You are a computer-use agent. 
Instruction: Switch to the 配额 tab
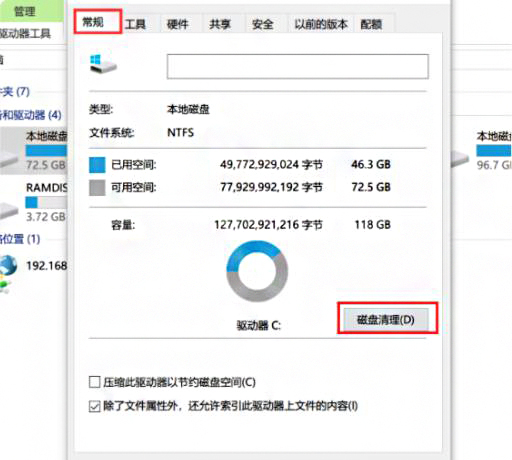[x=371, y=24]
